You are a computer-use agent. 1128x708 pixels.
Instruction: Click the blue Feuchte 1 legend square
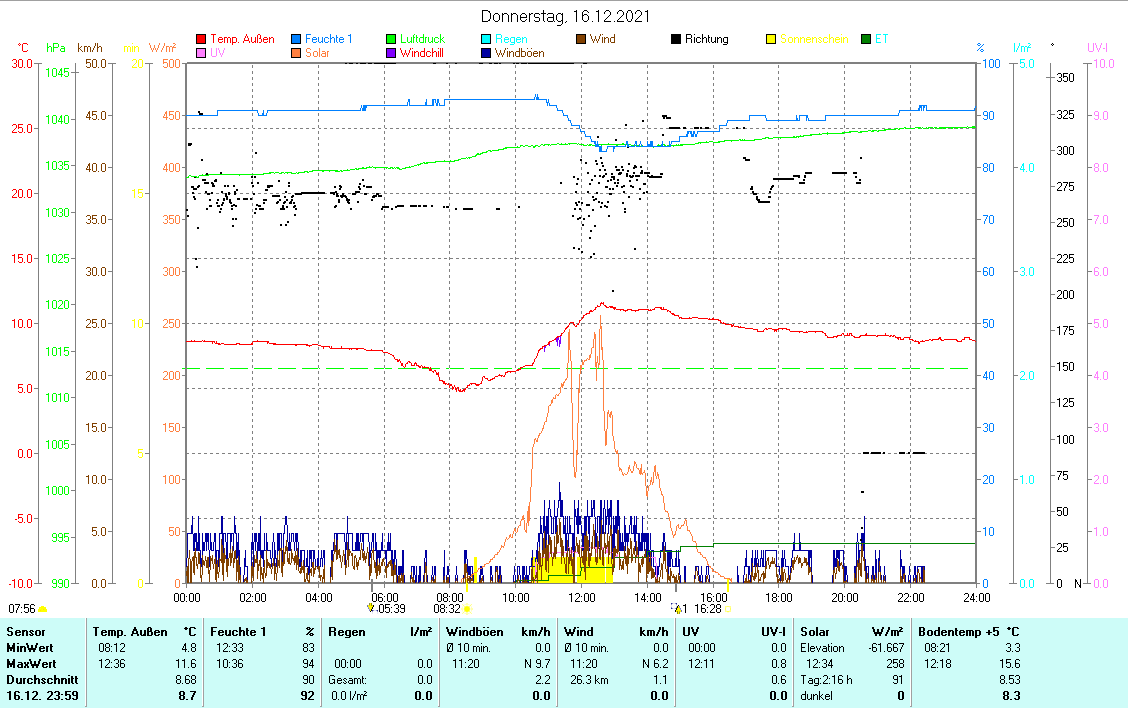[x=297, y=39]
